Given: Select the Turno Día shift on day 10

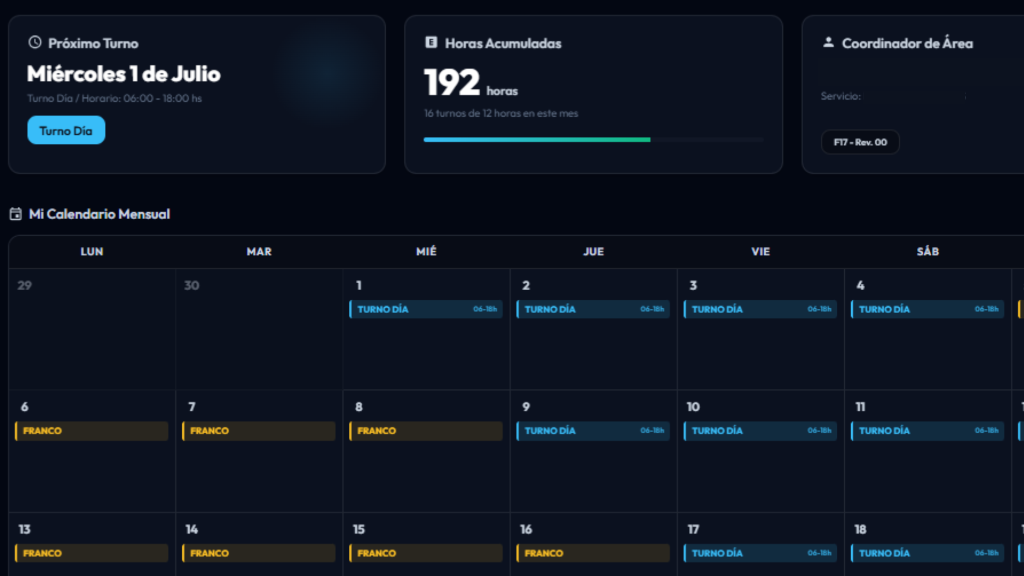Looking at the screenshot, I should click(760, 431).
